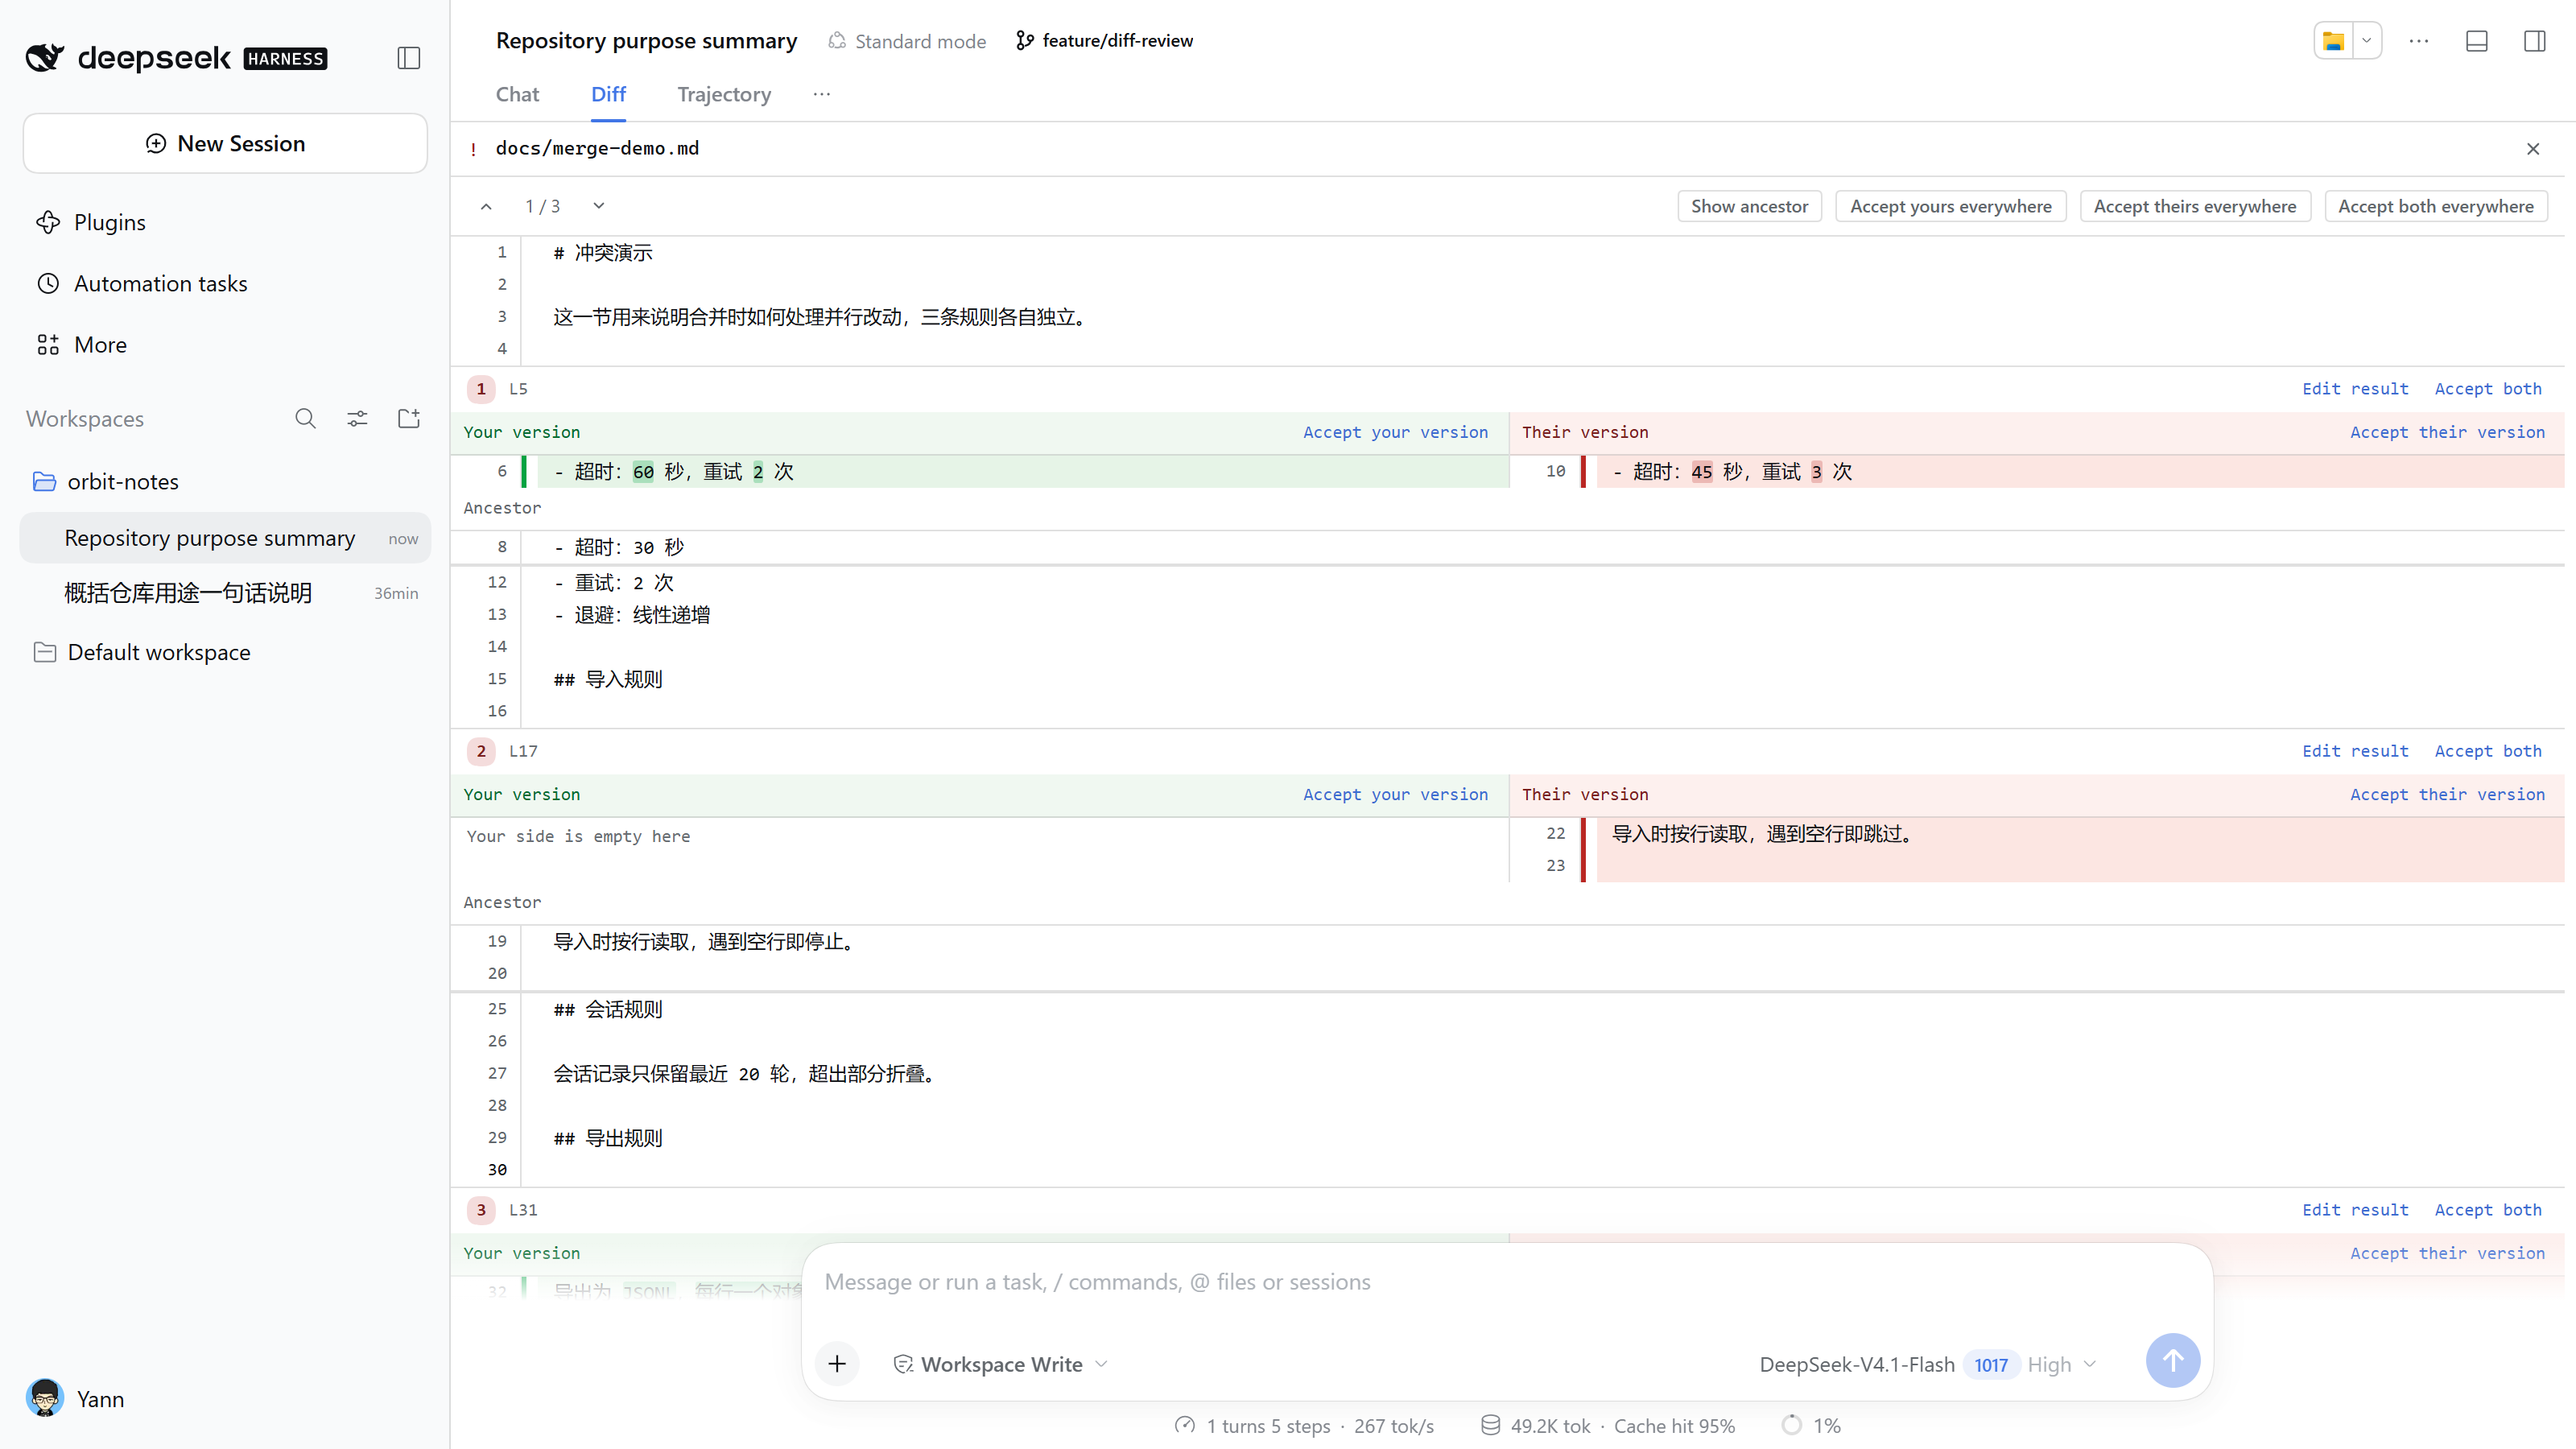Open workspace filter settings icon
Image resolution: width=2576 pixels, height=1449 pixels.
(x=357, y=418)
